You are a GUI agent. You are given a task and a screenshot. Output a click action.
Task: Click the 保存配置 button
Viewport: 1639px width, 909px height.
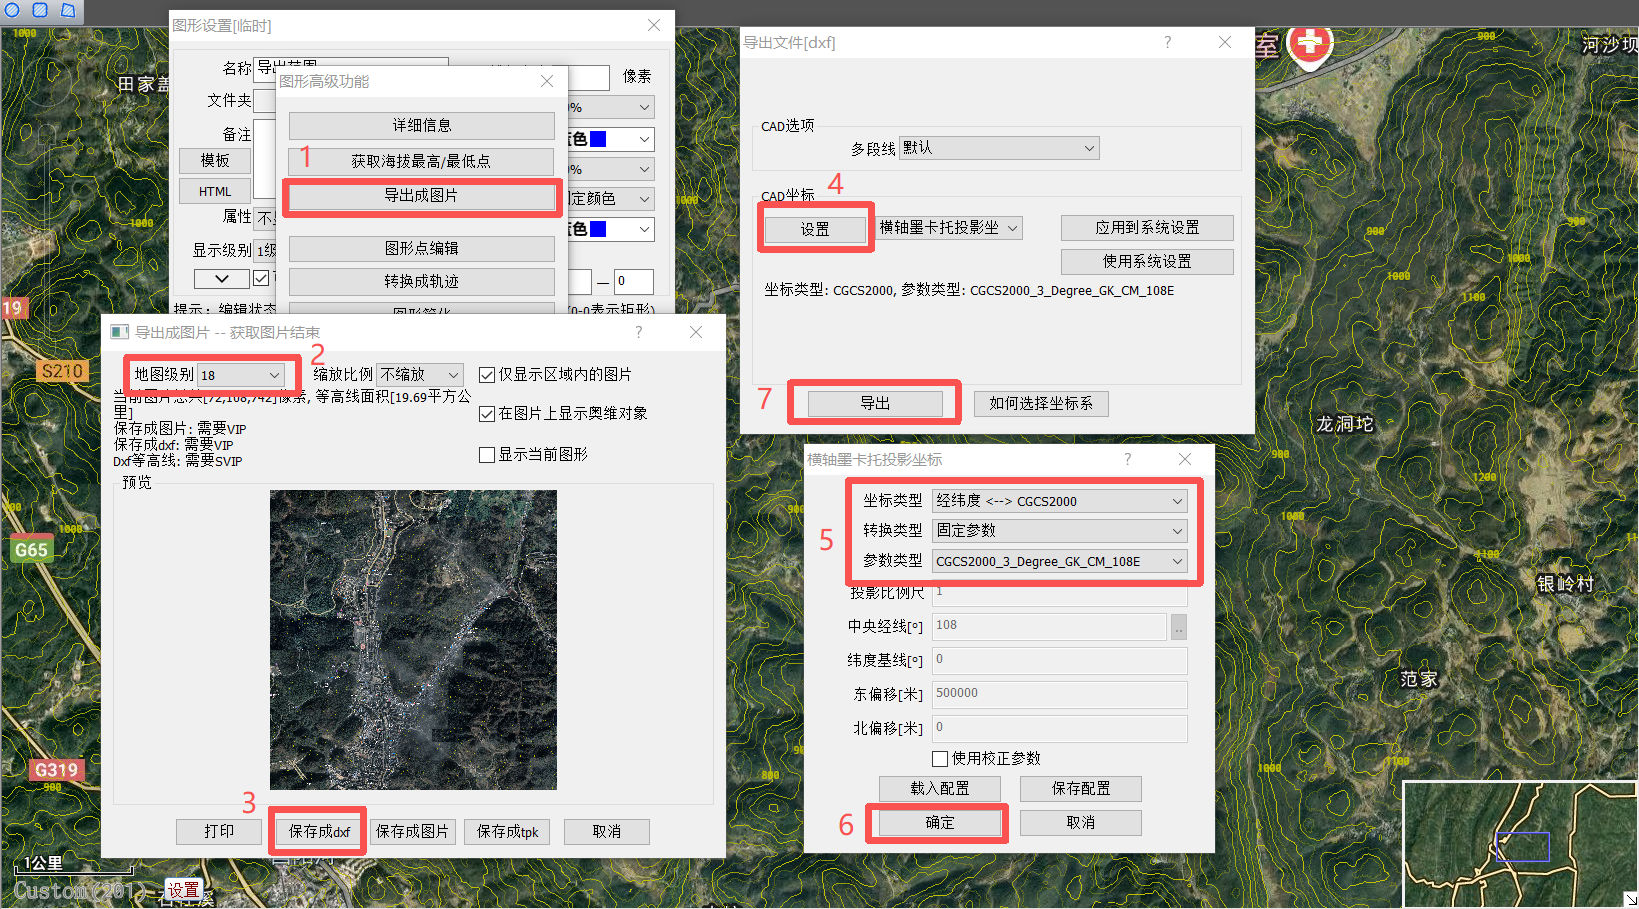1081,789
